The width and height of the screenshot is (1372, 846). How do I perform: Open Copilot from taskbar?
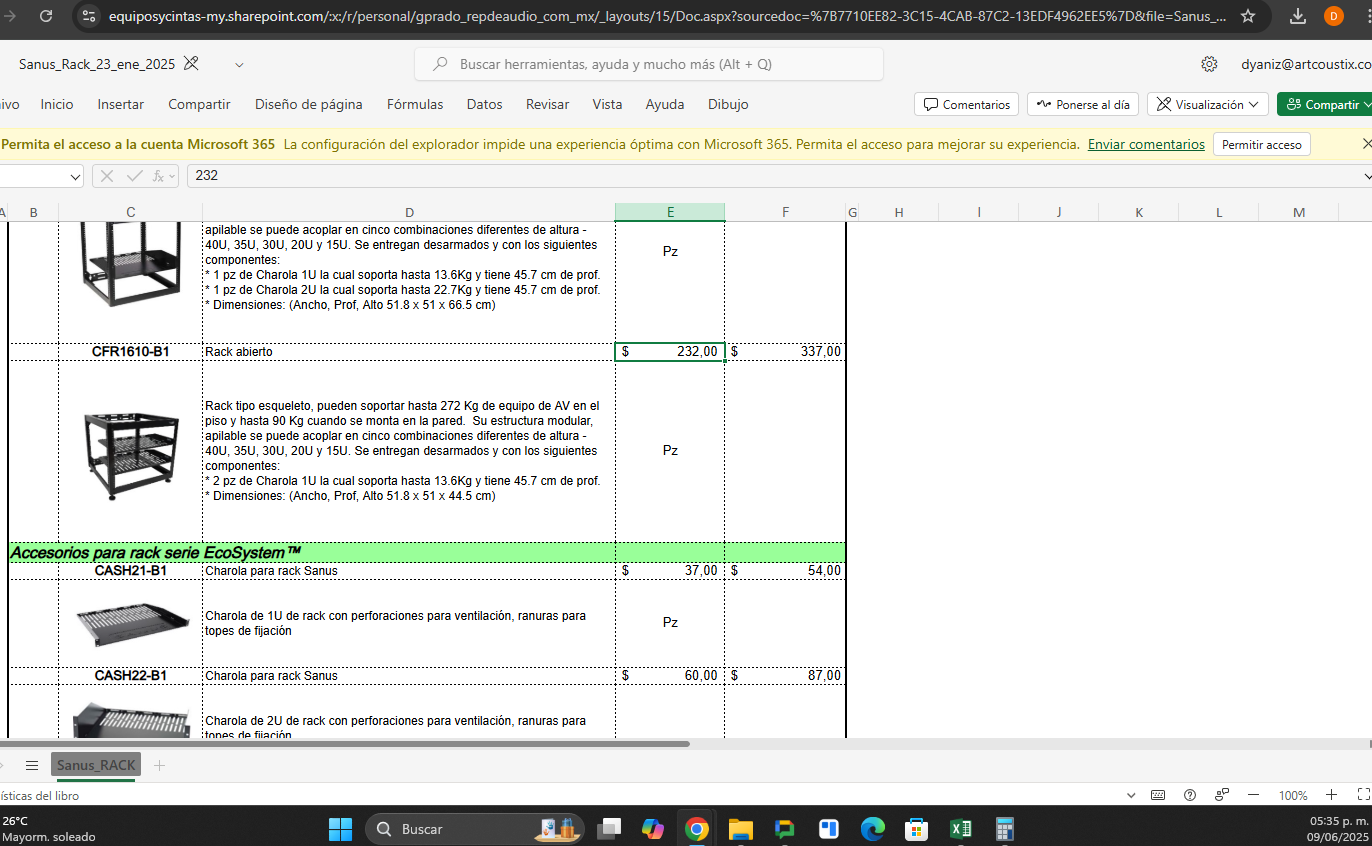652,829
